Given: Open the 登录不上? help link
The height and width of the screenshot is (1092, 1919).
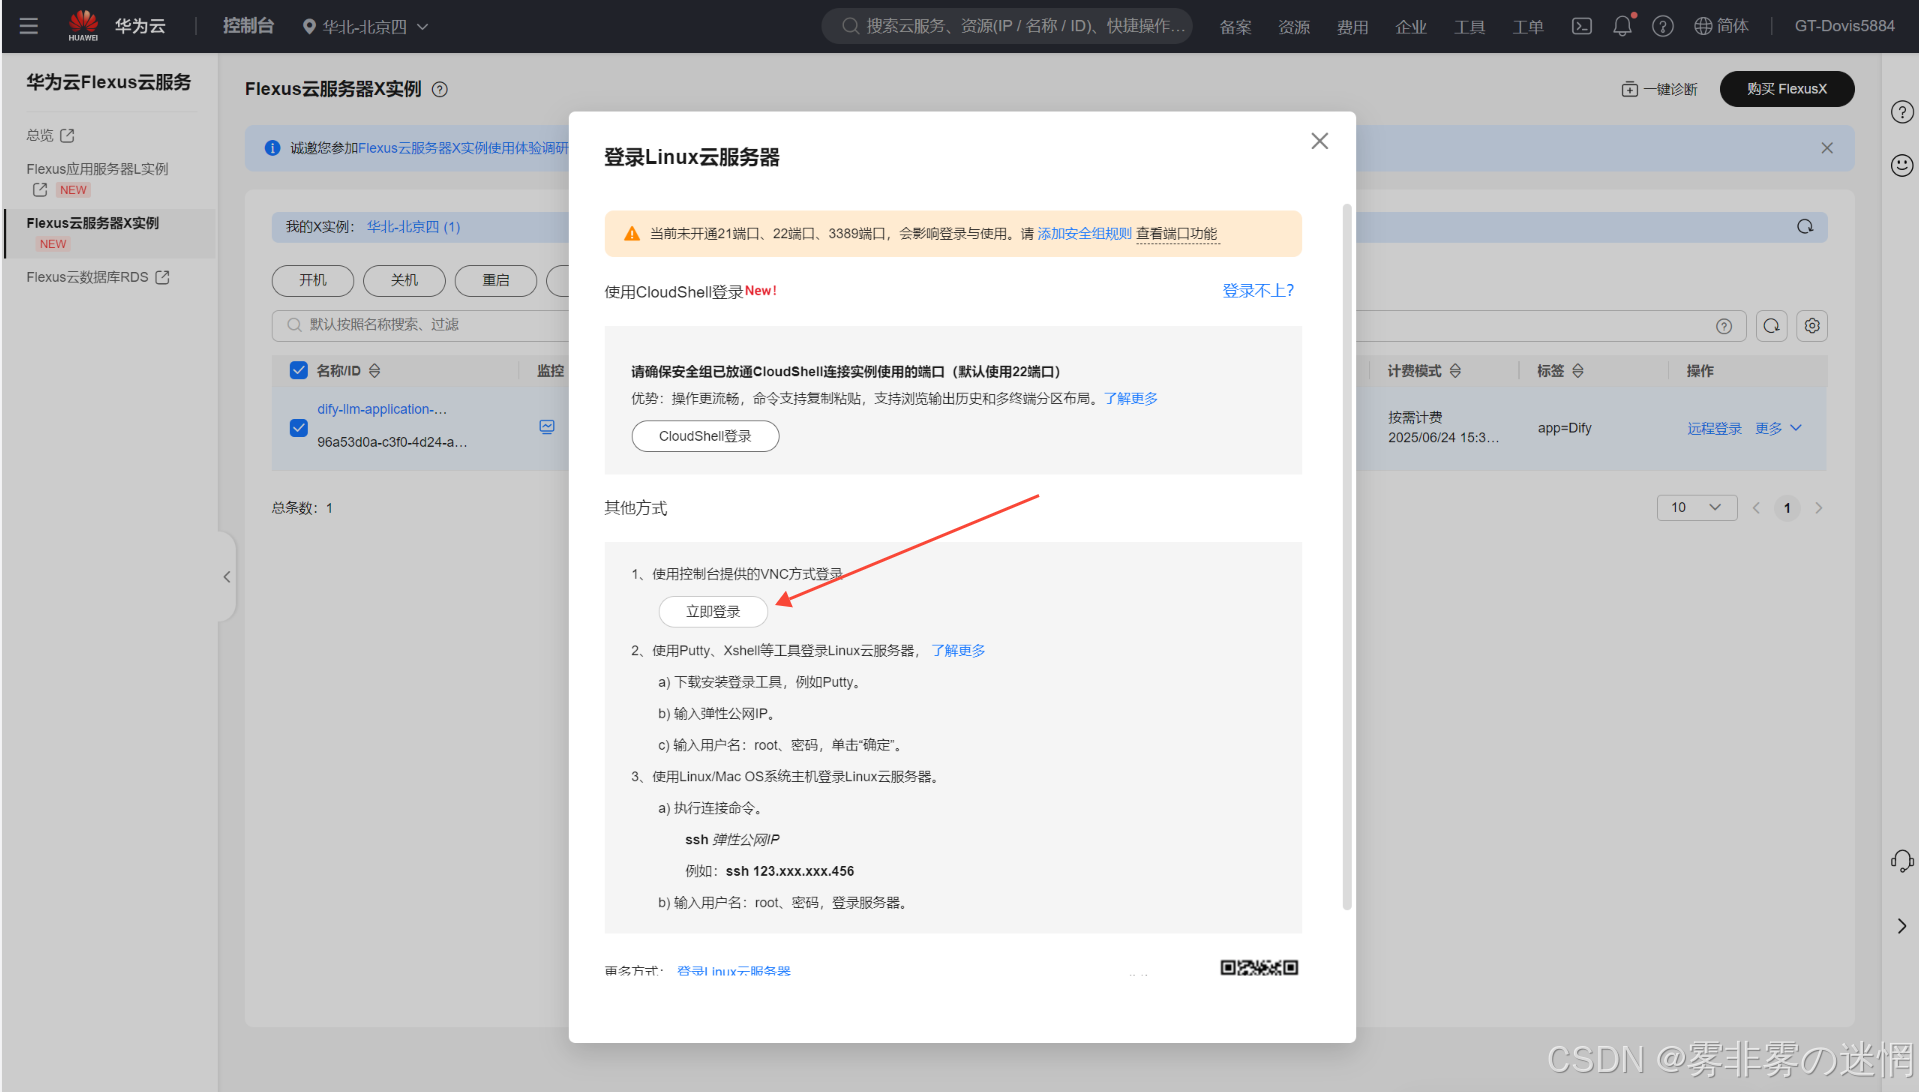Looking at the screenshot, I should pyautogui.click(x=1258, y=291).
